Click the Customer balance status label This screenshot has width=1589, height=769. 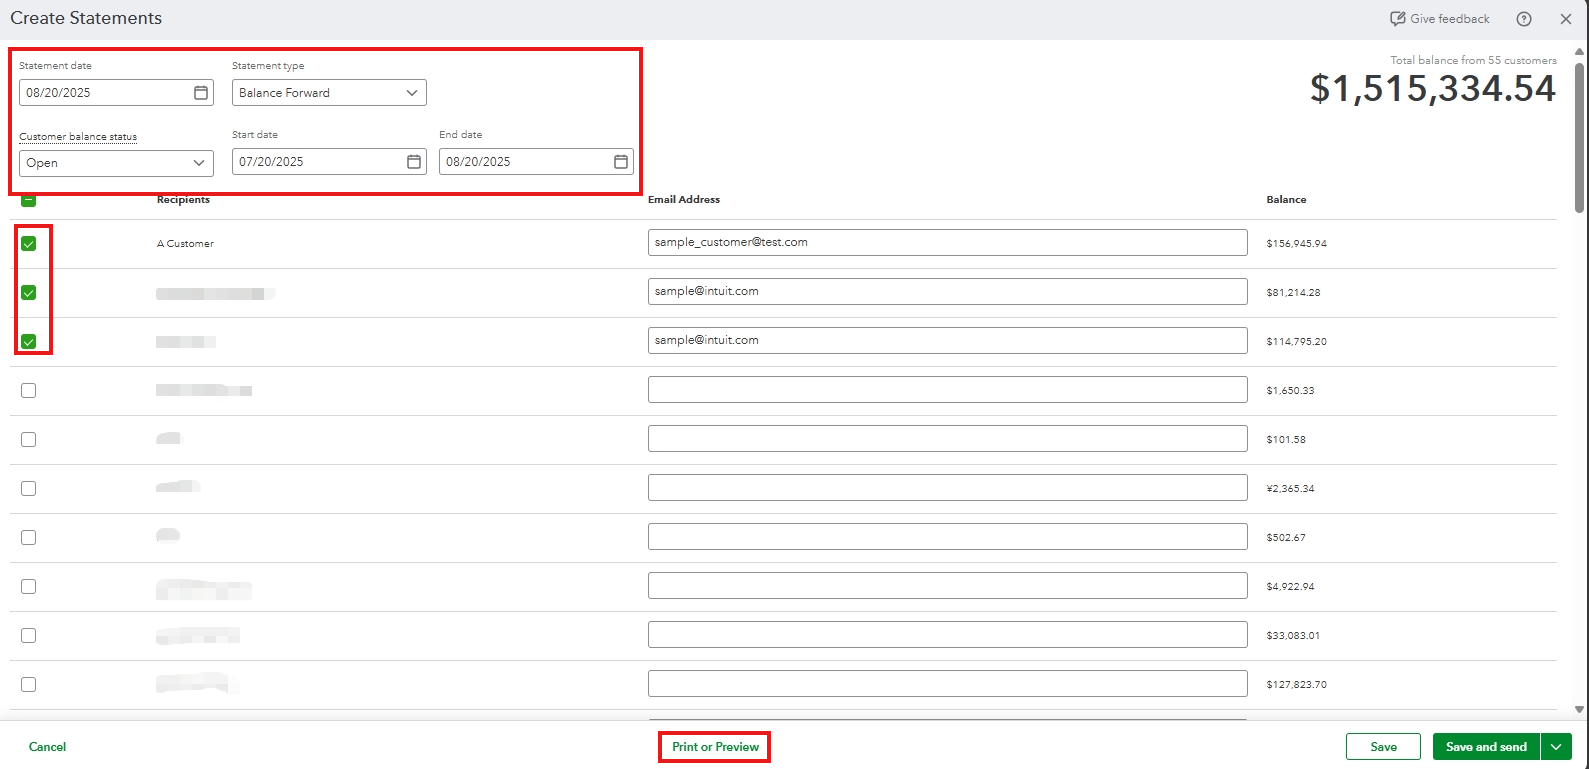[x=78, y=137]
